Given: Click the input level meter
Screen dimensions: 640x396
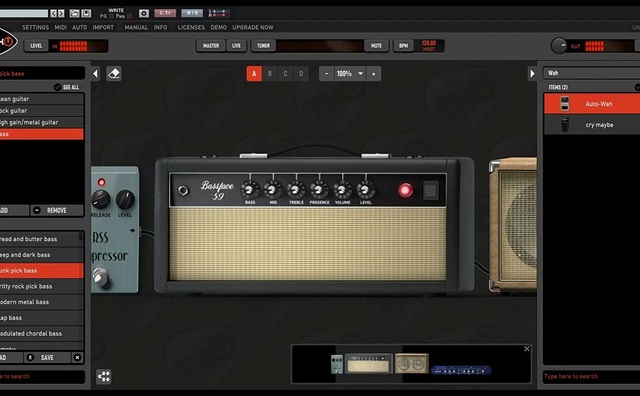Looking at the screenshot, I should pyautogui.click(x=79, y=46).
